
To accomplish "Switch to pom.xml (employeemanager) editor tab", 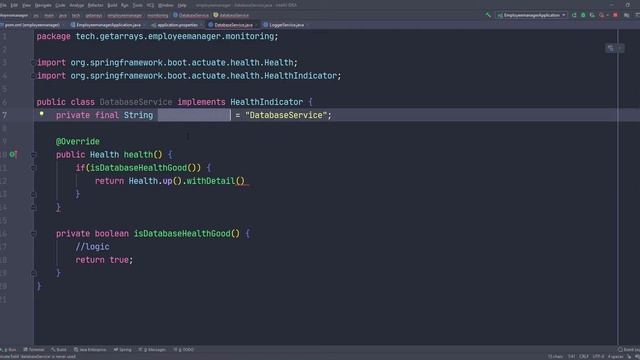I will click(32, 25).
